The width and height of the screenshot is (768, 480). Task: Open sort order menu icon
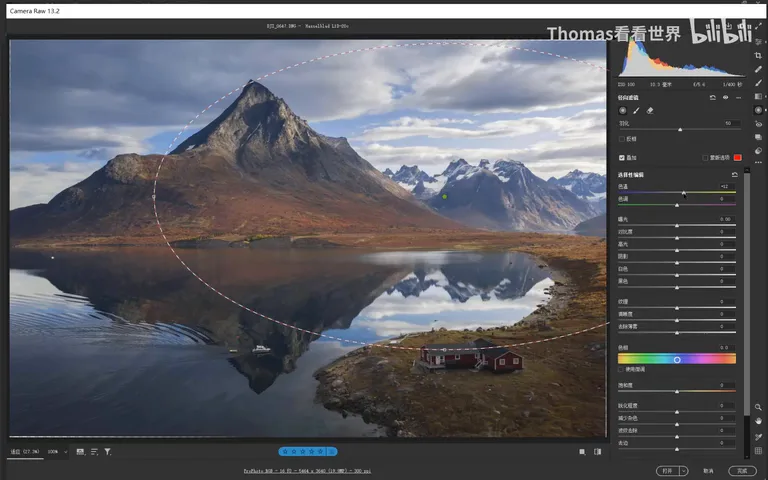(94, 452)
